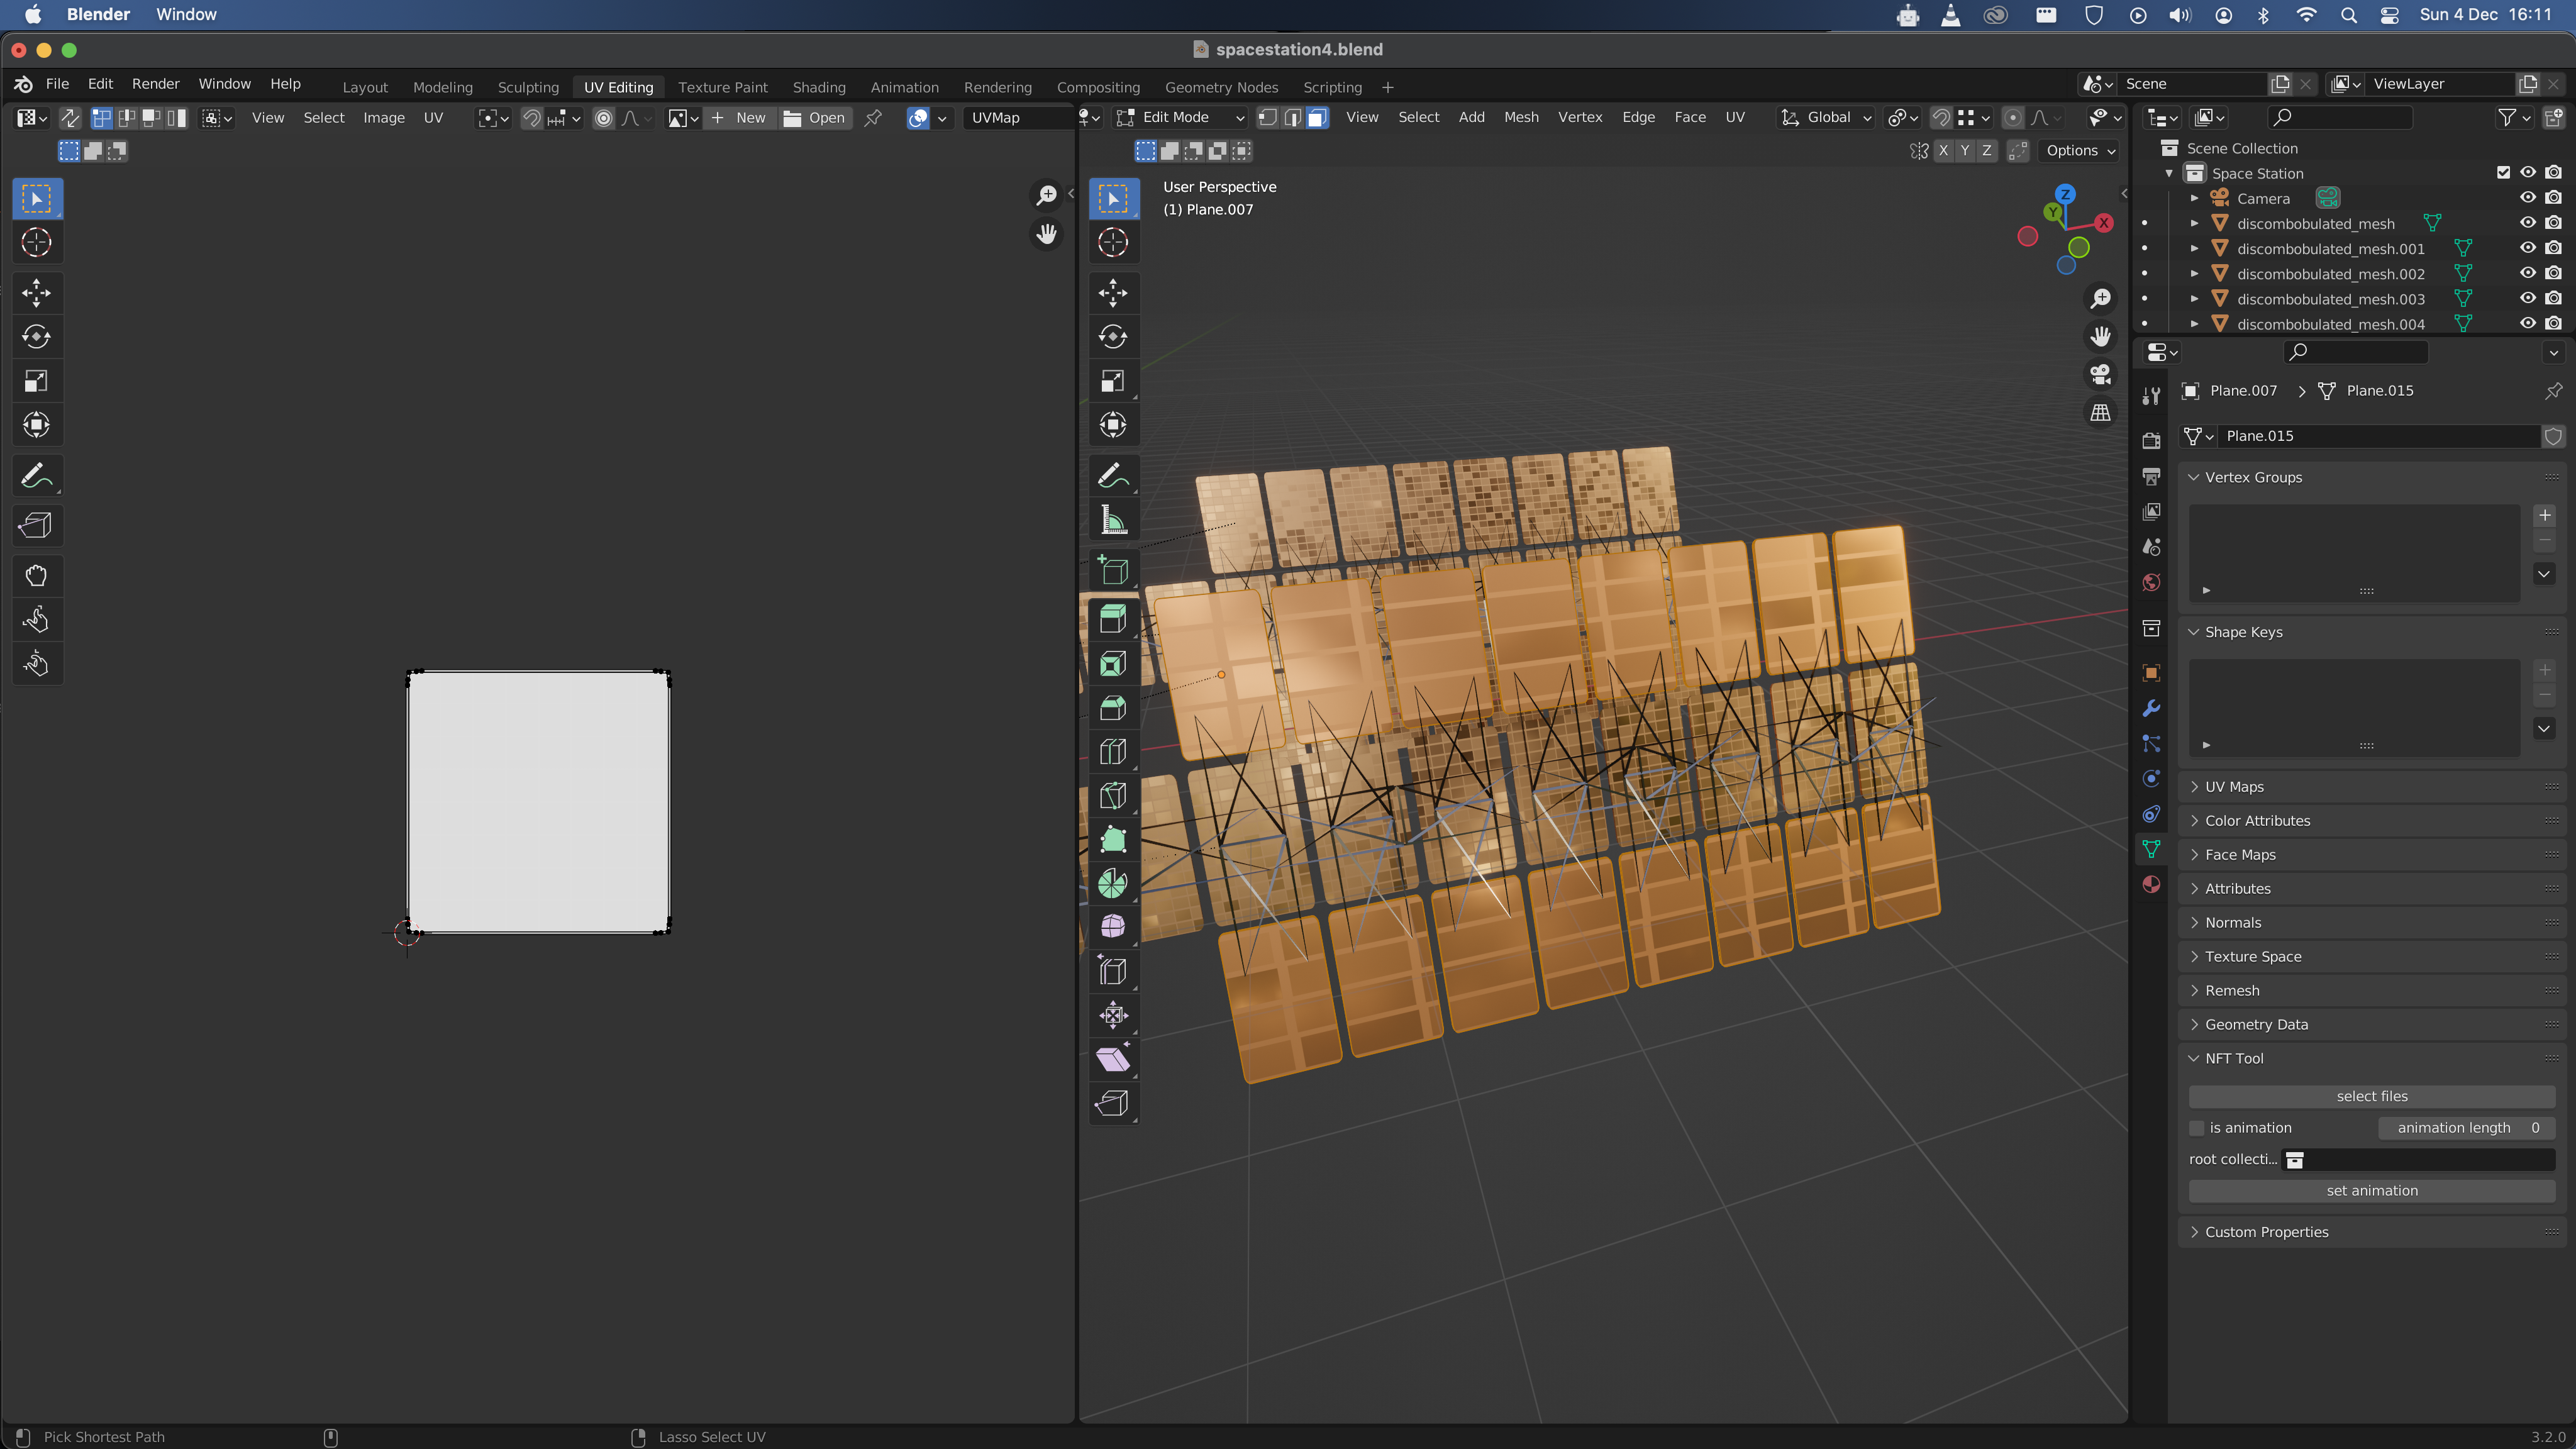Choose the Spin tool
This screenshot has height=1449, width=2576.
[1113, 883]
